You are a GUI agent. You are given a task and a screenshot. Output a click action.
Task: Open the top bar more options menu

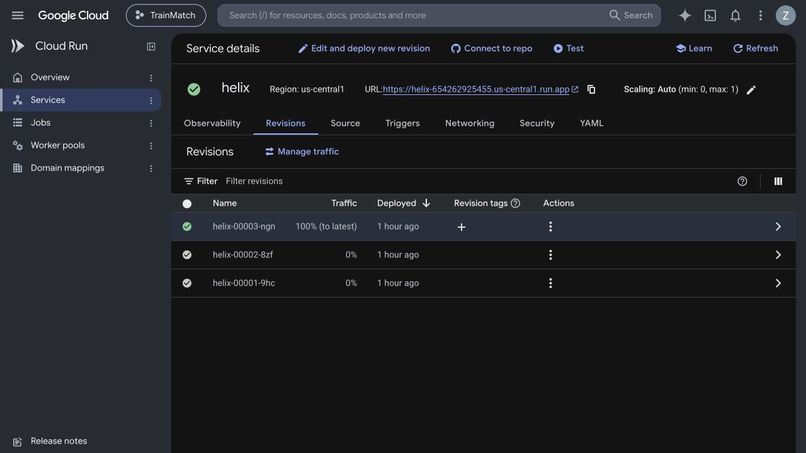point(760,15)
